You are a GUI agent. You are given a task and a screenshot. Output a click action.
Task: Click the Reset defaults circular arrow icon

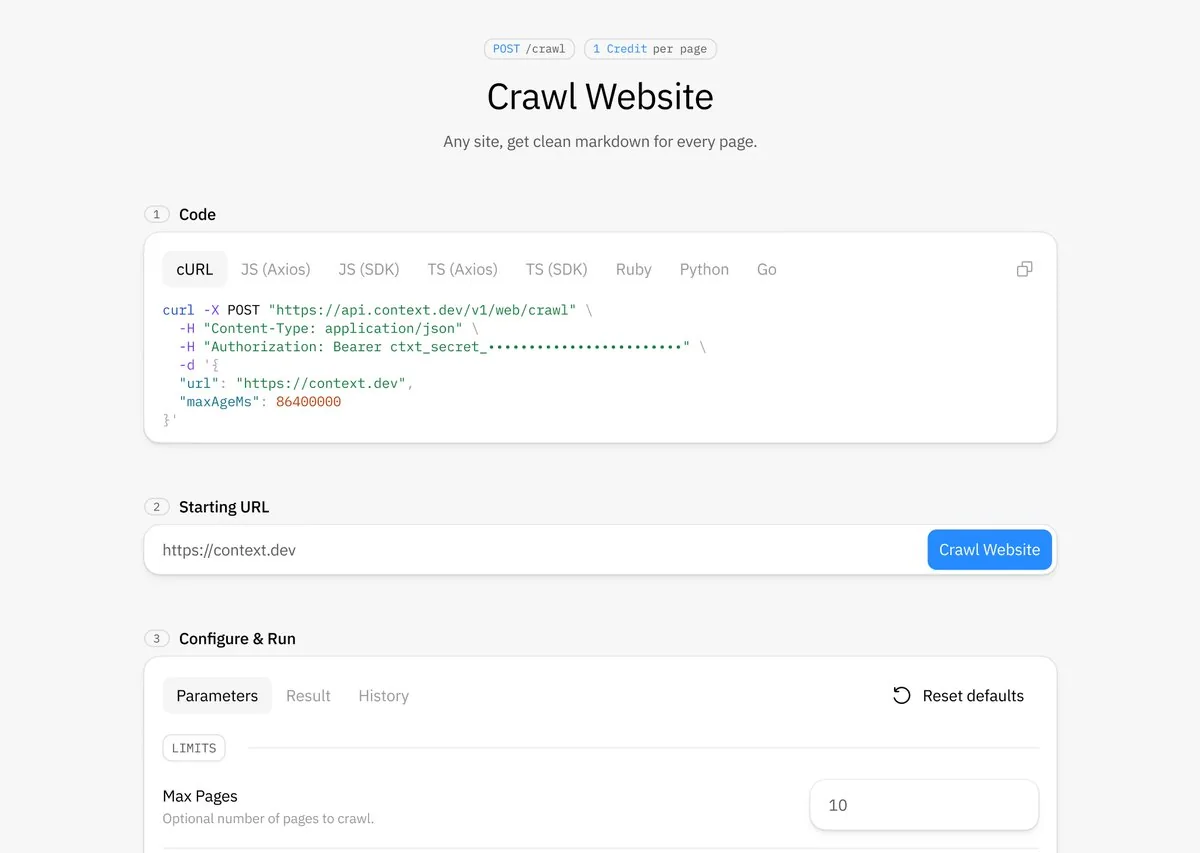click(x=902, y=695)
